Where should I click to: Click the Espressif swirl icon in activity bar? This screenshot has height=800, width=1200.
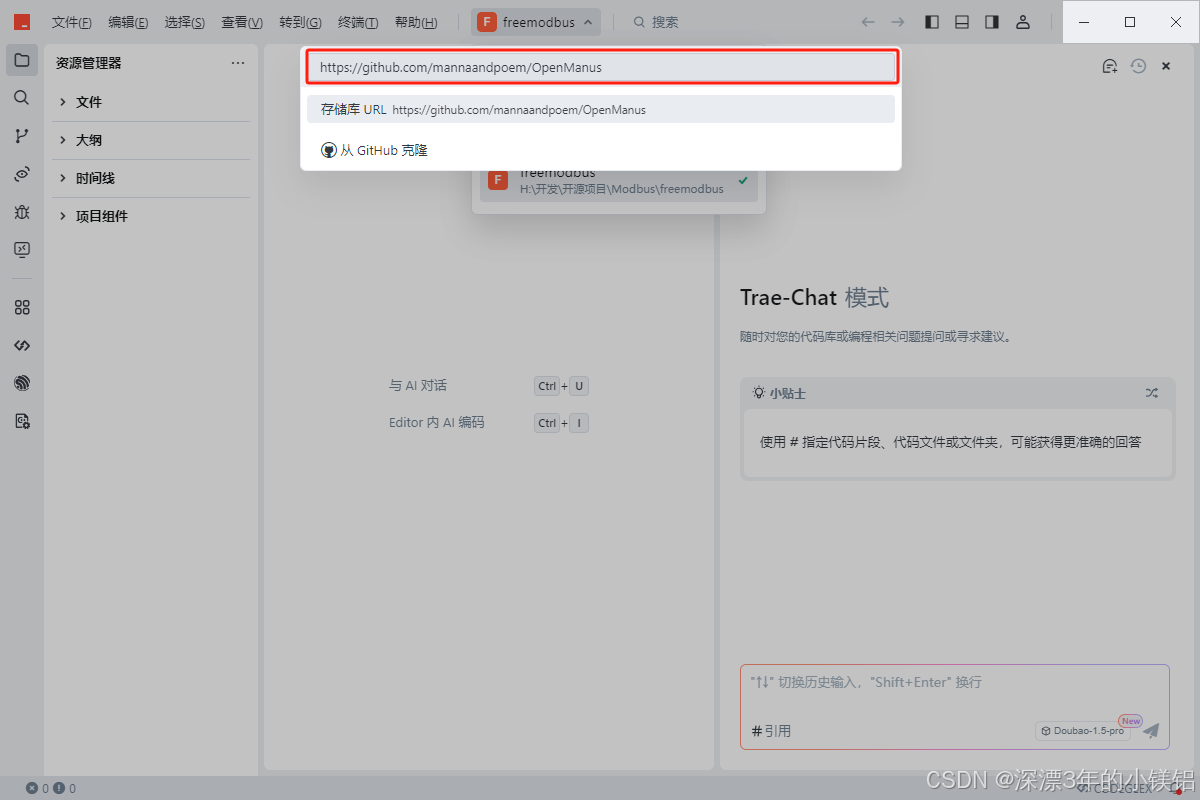pyautogui.click(x=22, y=384)
